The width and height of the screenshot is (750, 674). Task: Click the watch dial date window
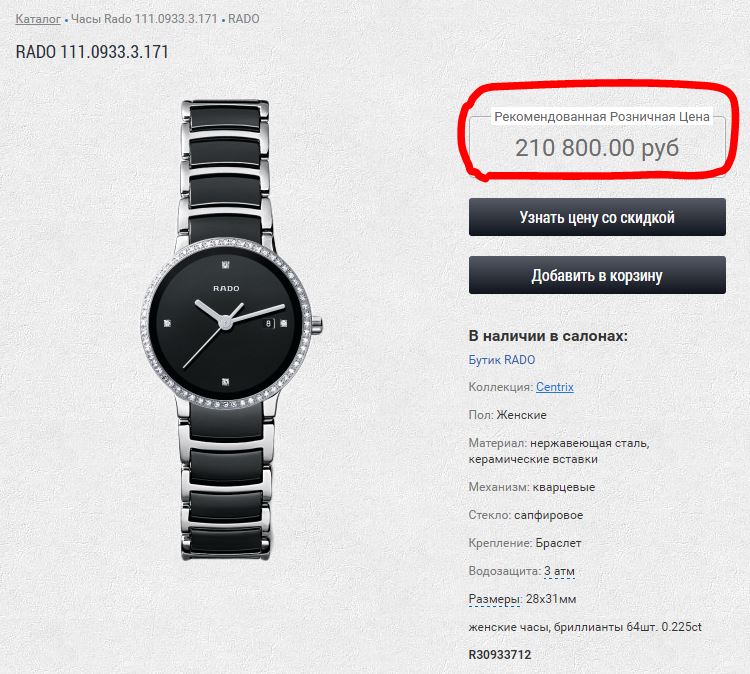click(x=268, y=323)
